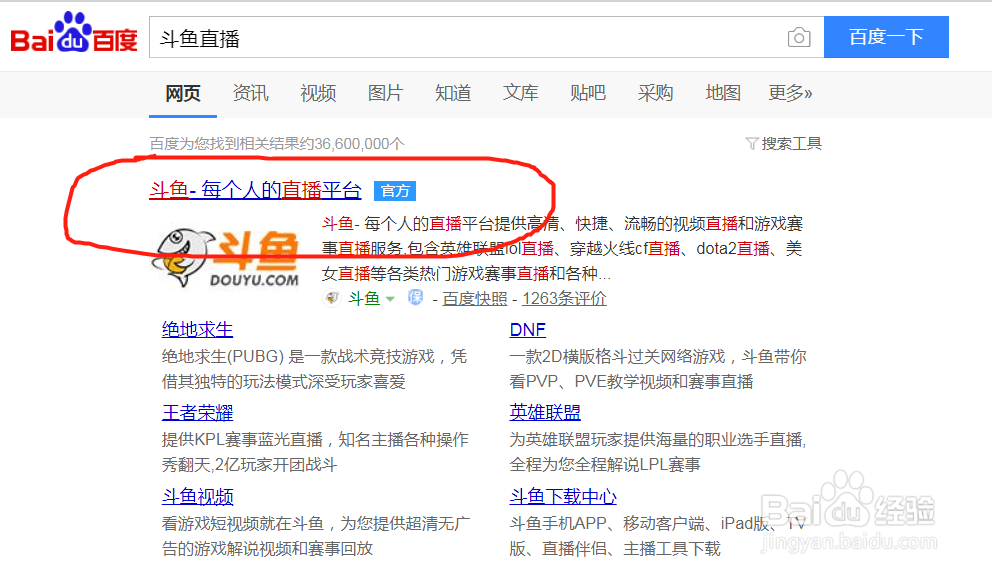Click the description 一款2D横版格斗过关网络游戏
Viewport: 992px width, 576px height.
[x=658, y=369]
